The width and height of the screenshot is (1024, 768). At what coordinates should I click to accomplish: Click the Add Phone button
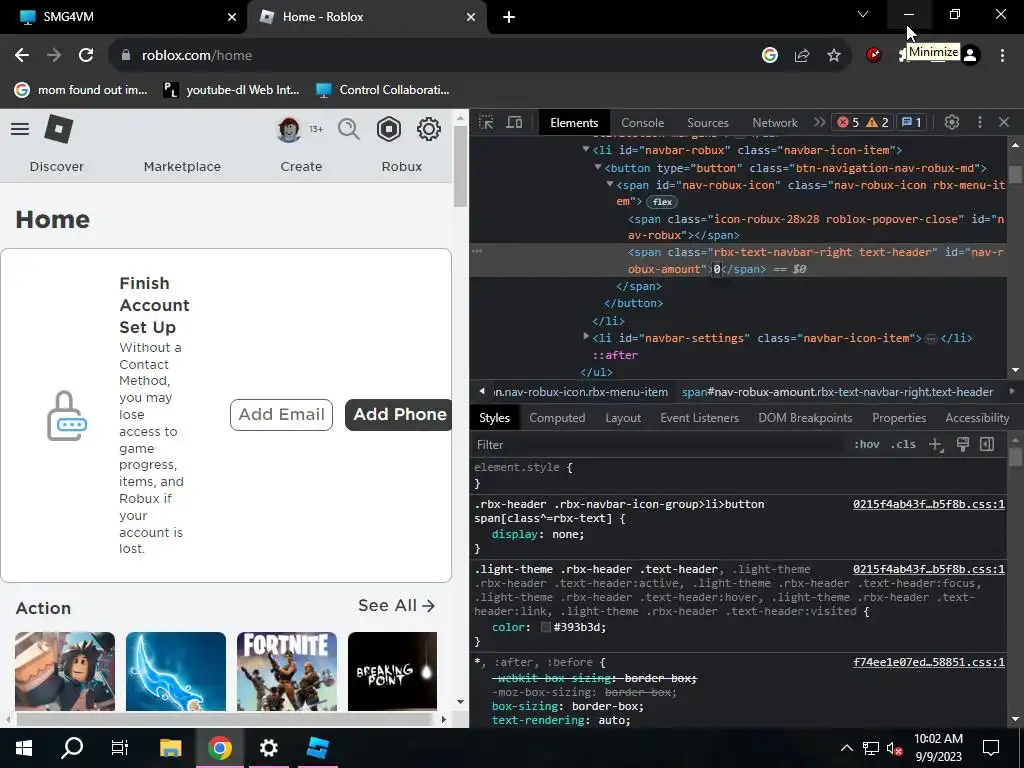(398, 415)
